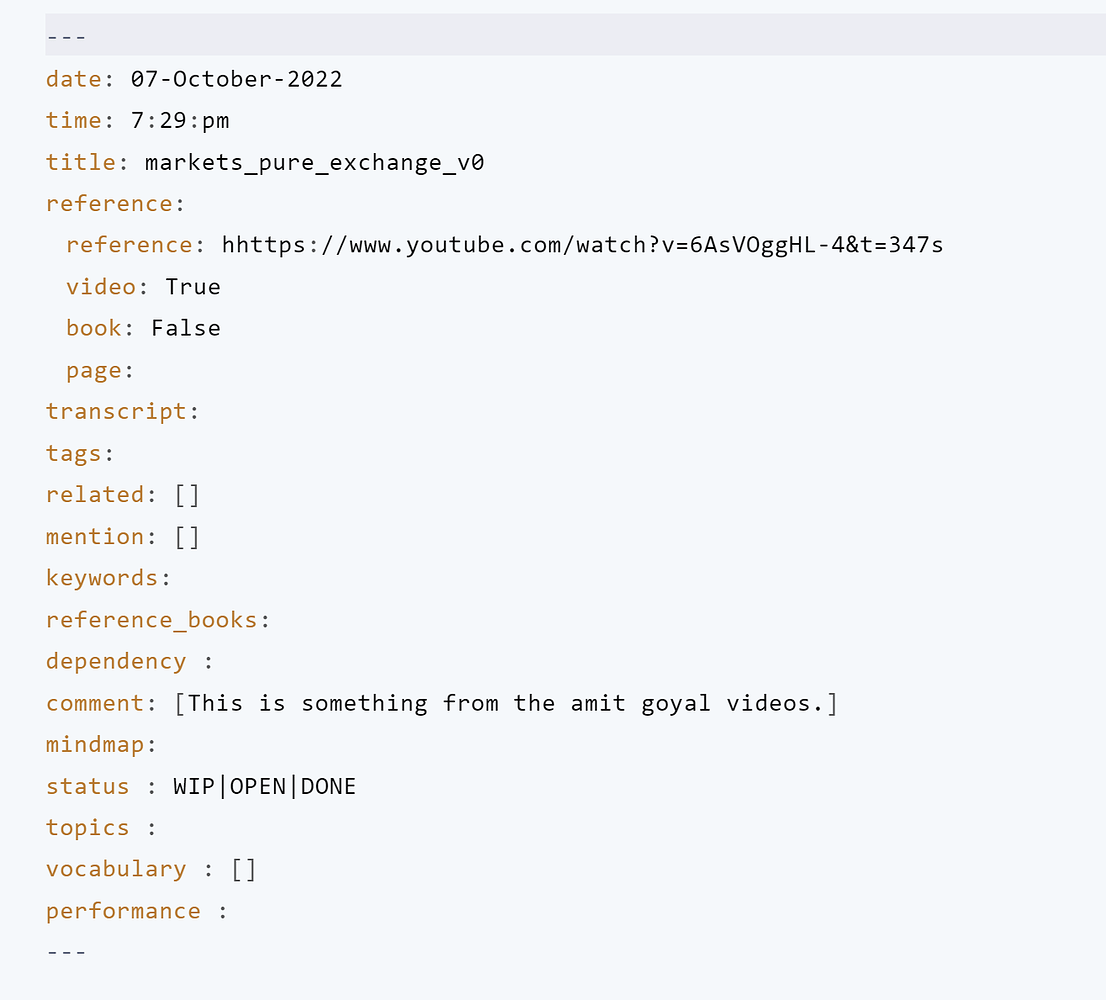This screenshot has height=1000, width=1106.
Task: Click the dependency key
Action: point(116,662)
